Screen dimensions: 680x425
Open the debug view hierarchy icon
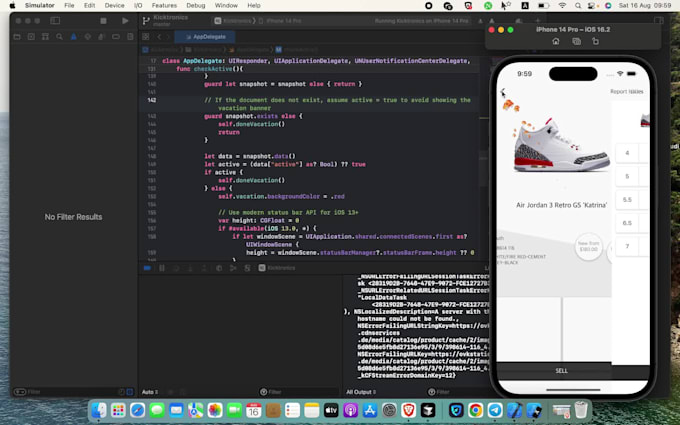tap(219, 268)
